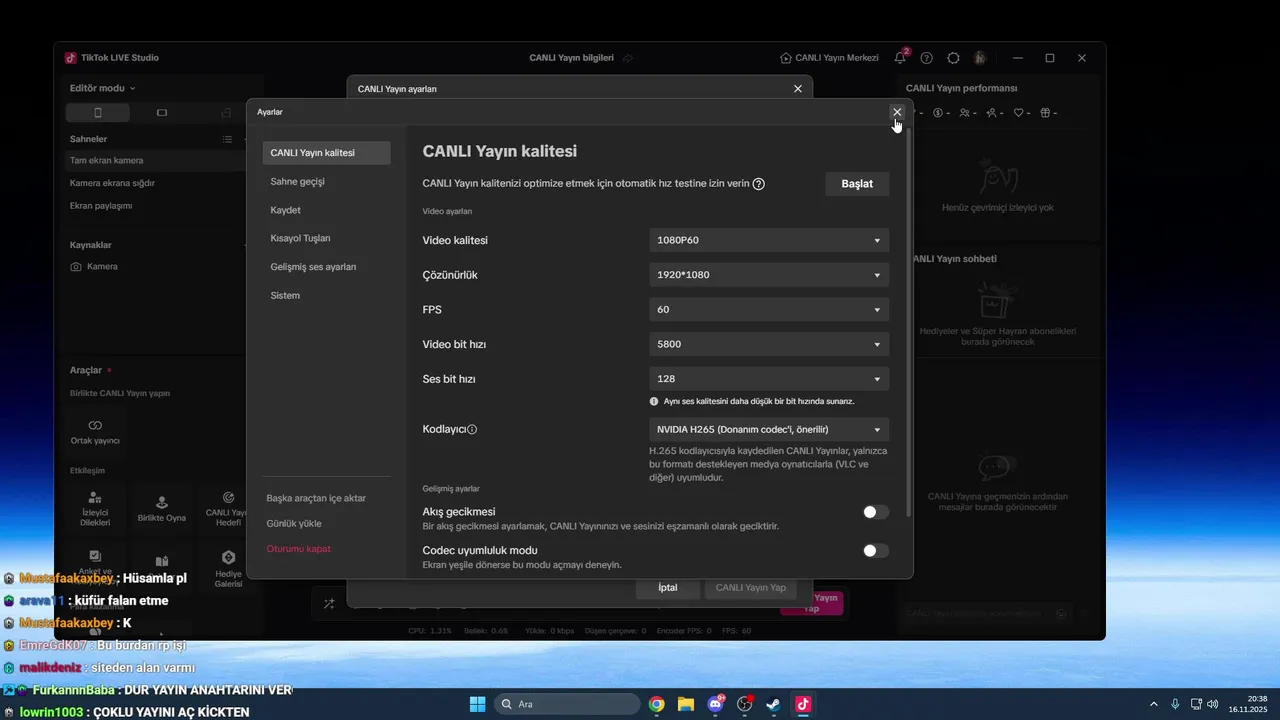
Task: Click microphone icon in system tray
Action: tap(1175, 704)
